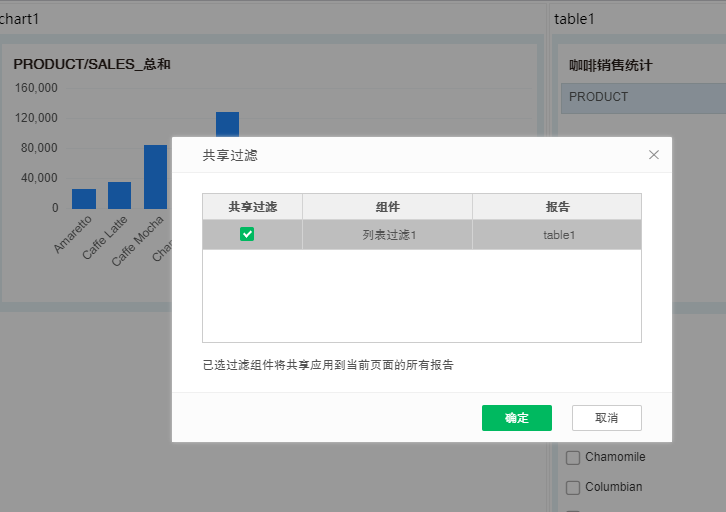Select the 组件 column header
726x512 pixels.
(387, 207)
